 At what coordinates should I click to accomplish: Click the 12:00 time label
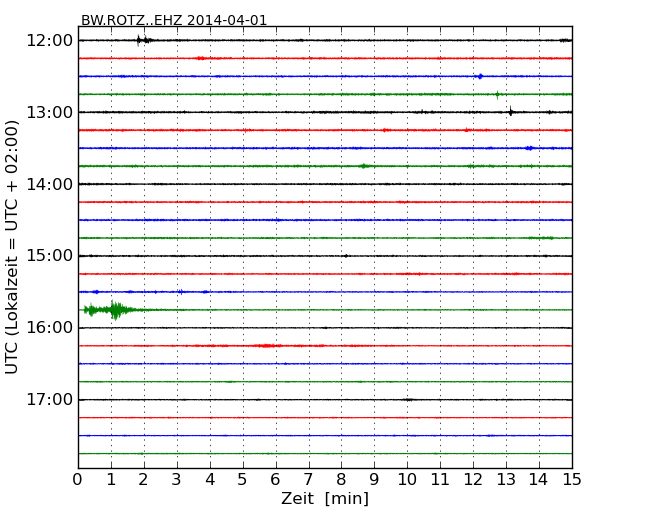coord(49,41)
